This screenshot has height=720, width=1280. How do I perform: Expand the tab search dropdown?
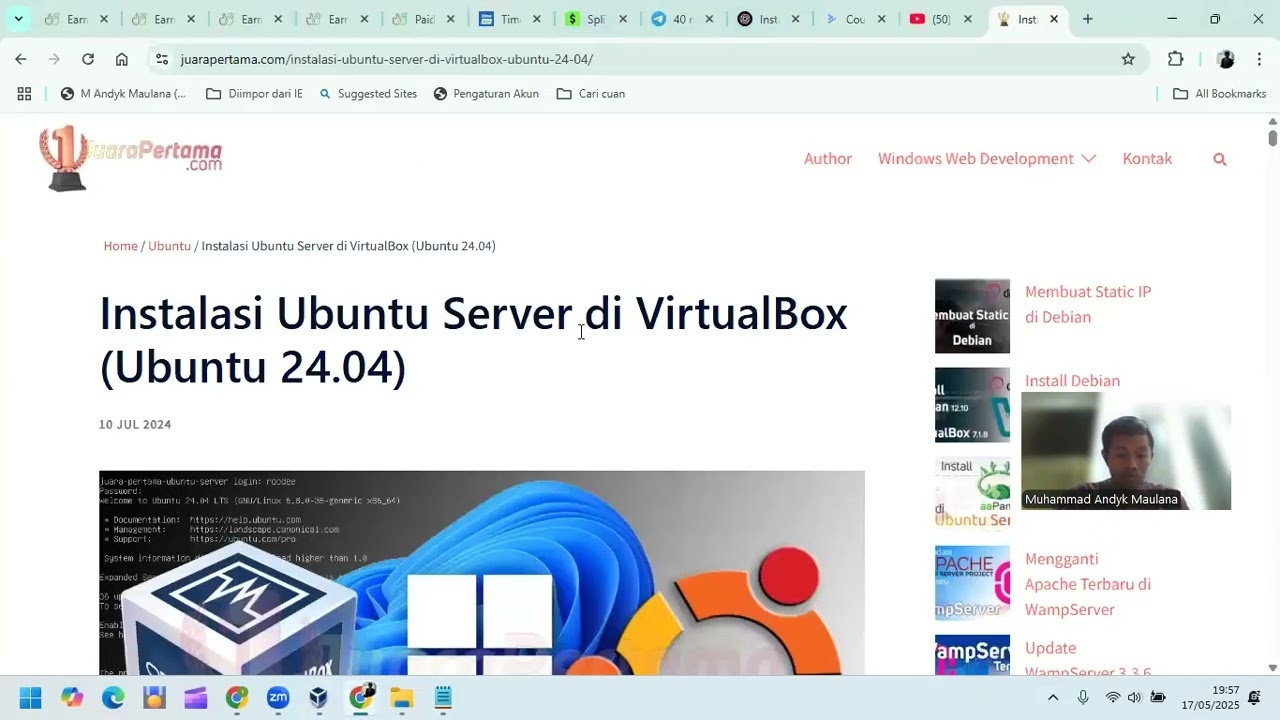tap(18, 19)
